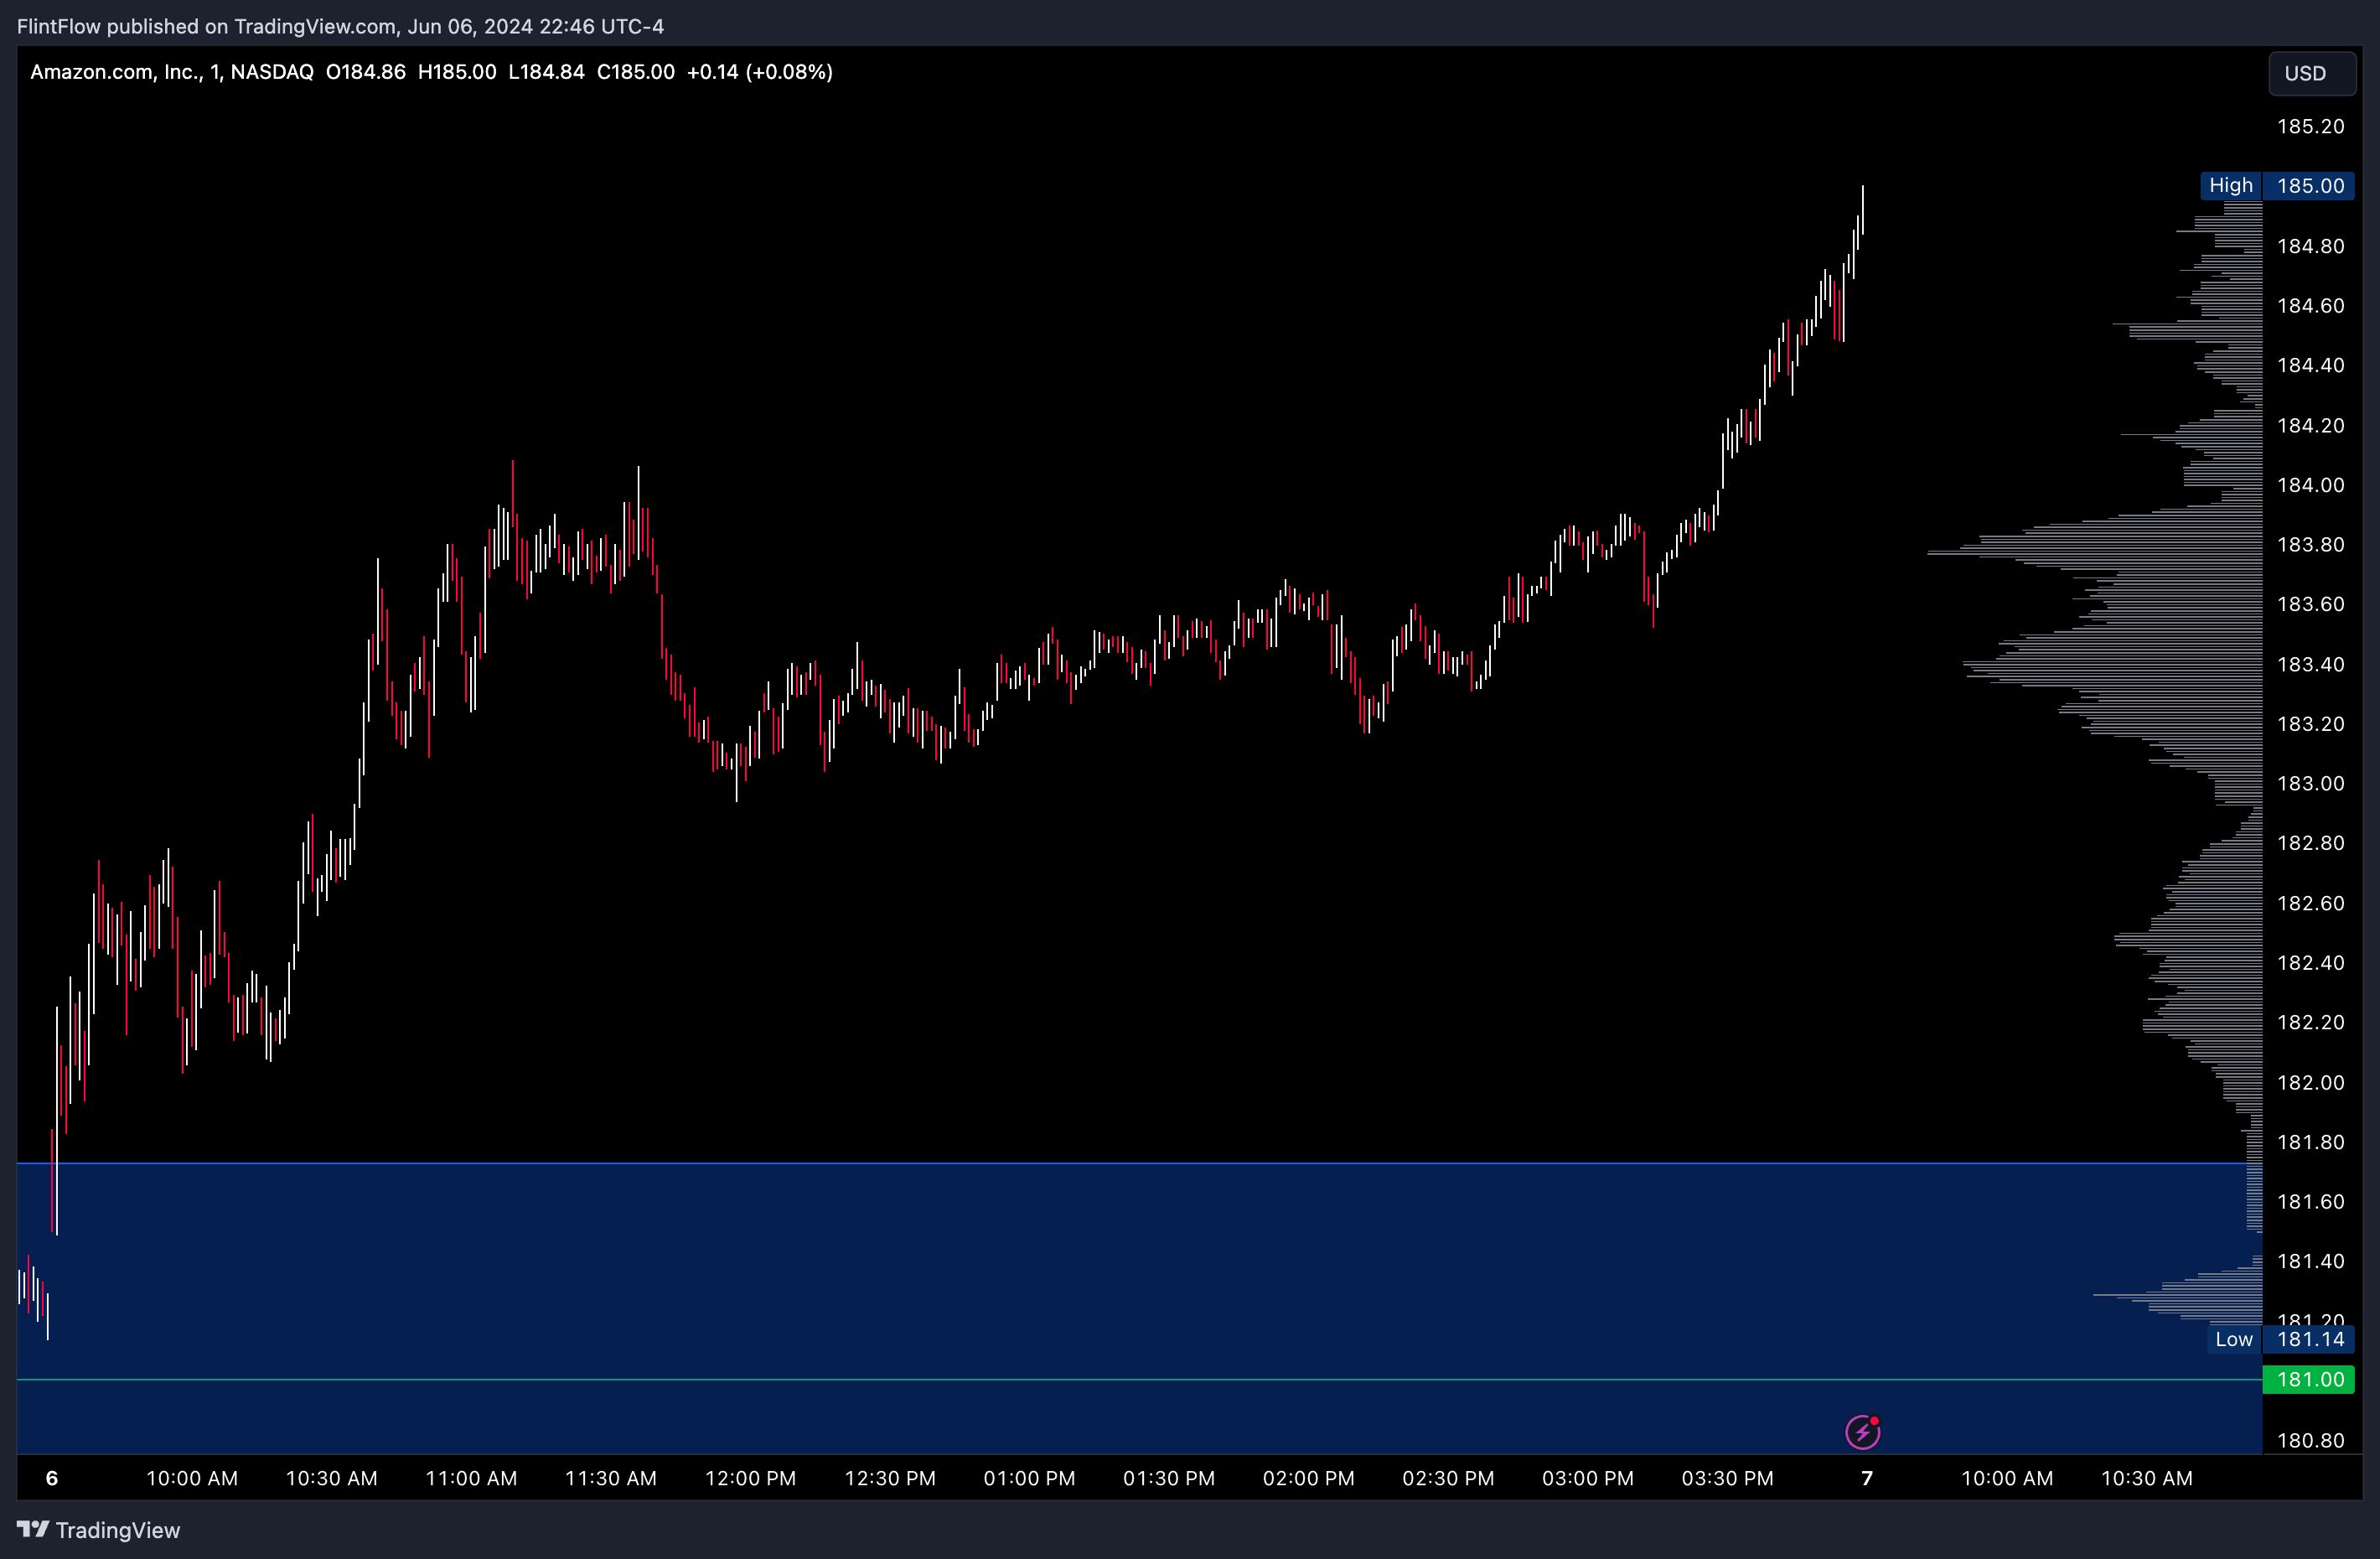Viewport: 2380px width, 1559px height.
Task: Click the FlintFlow published header text
Action: coord(340,26)
